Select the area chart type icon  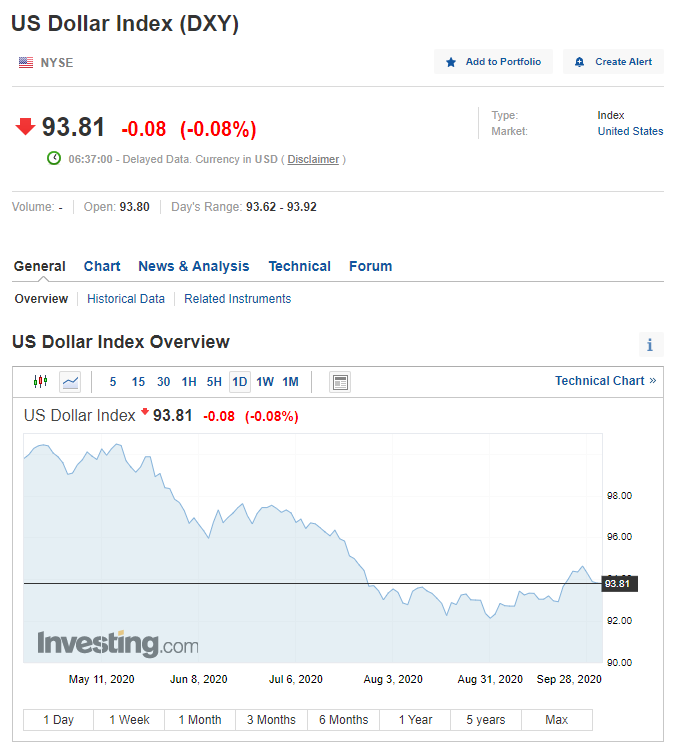(x=70, y=381)
